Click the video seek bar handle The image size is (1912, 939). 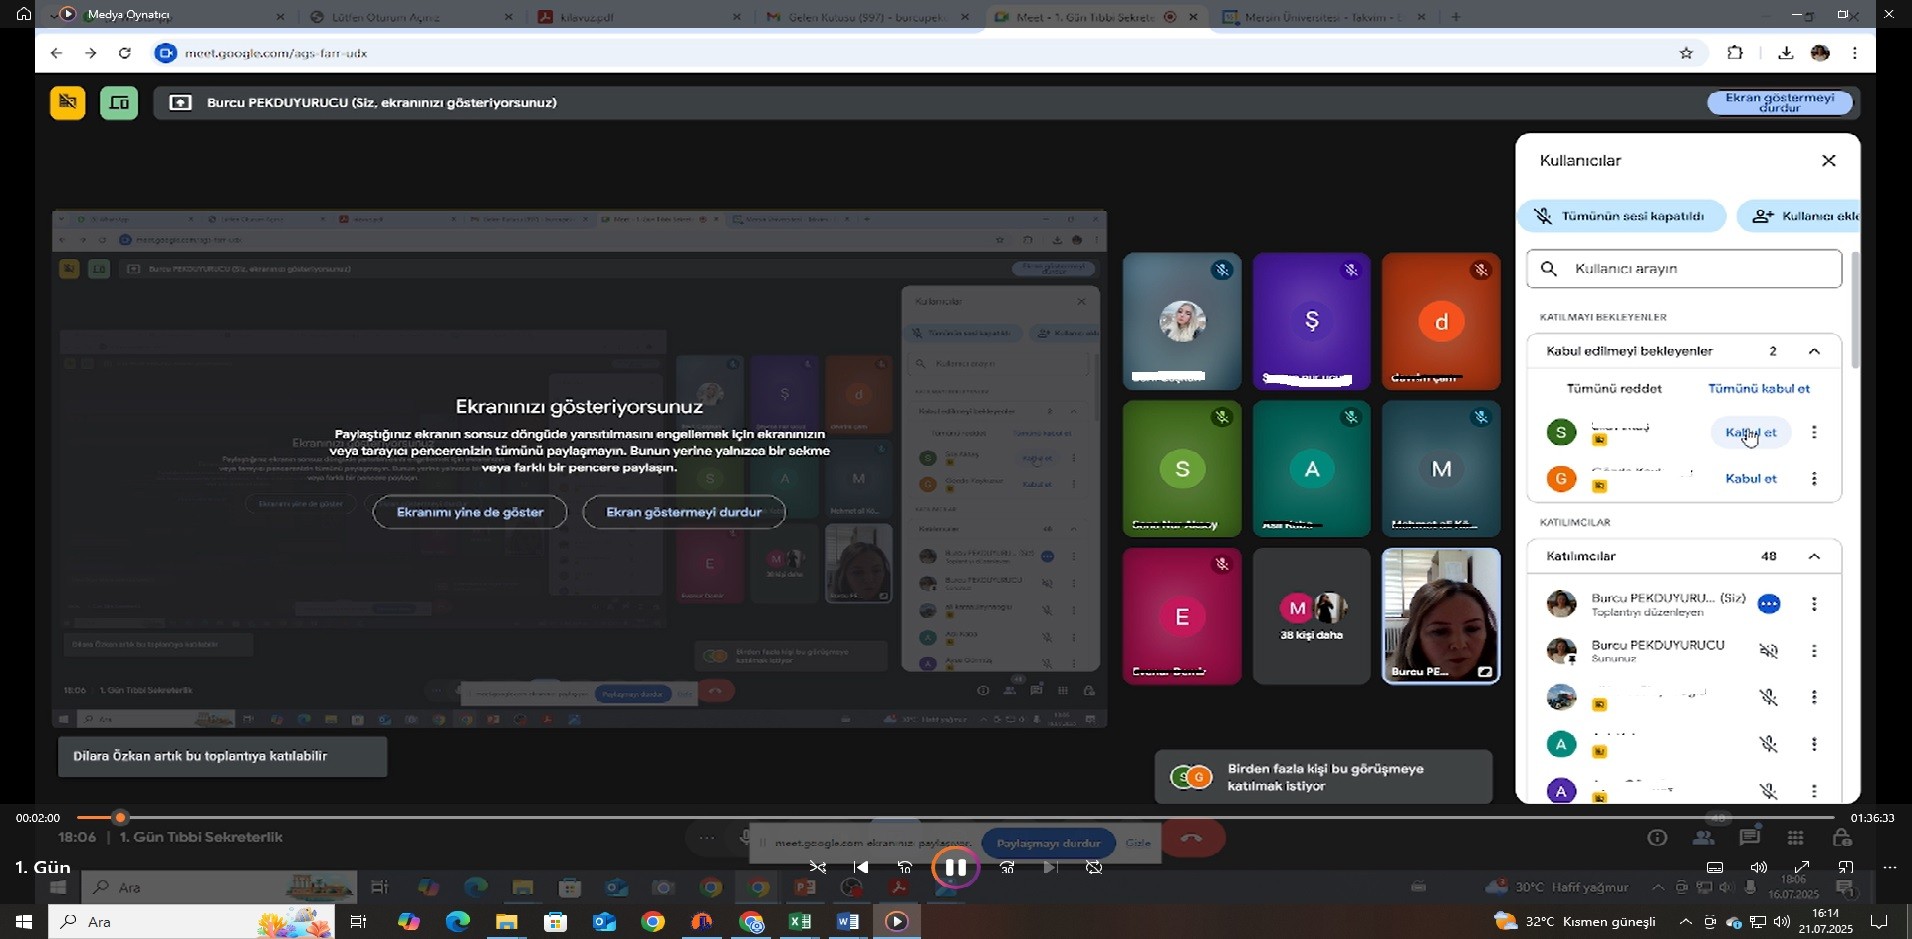click(x=120, y=818)
